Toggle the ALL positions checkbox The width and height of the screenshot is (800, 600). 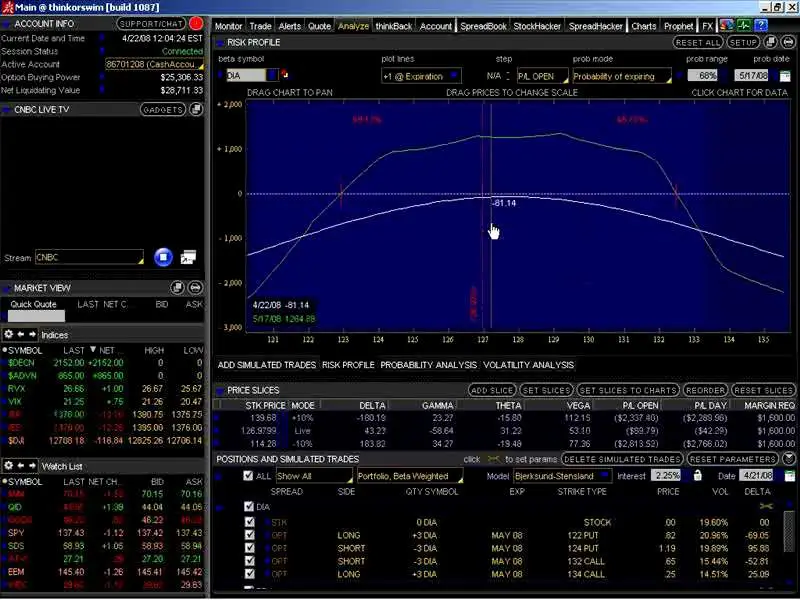[248, 476]
